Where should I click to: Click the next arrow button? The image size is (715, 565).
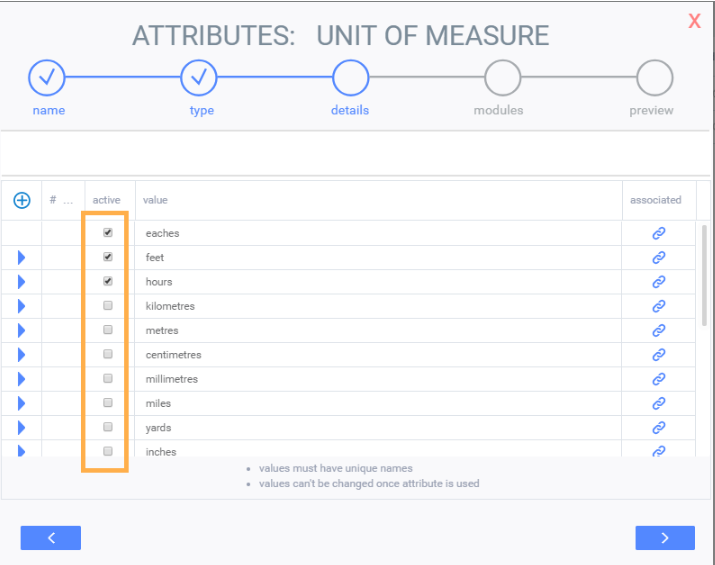tap(665, 538)
